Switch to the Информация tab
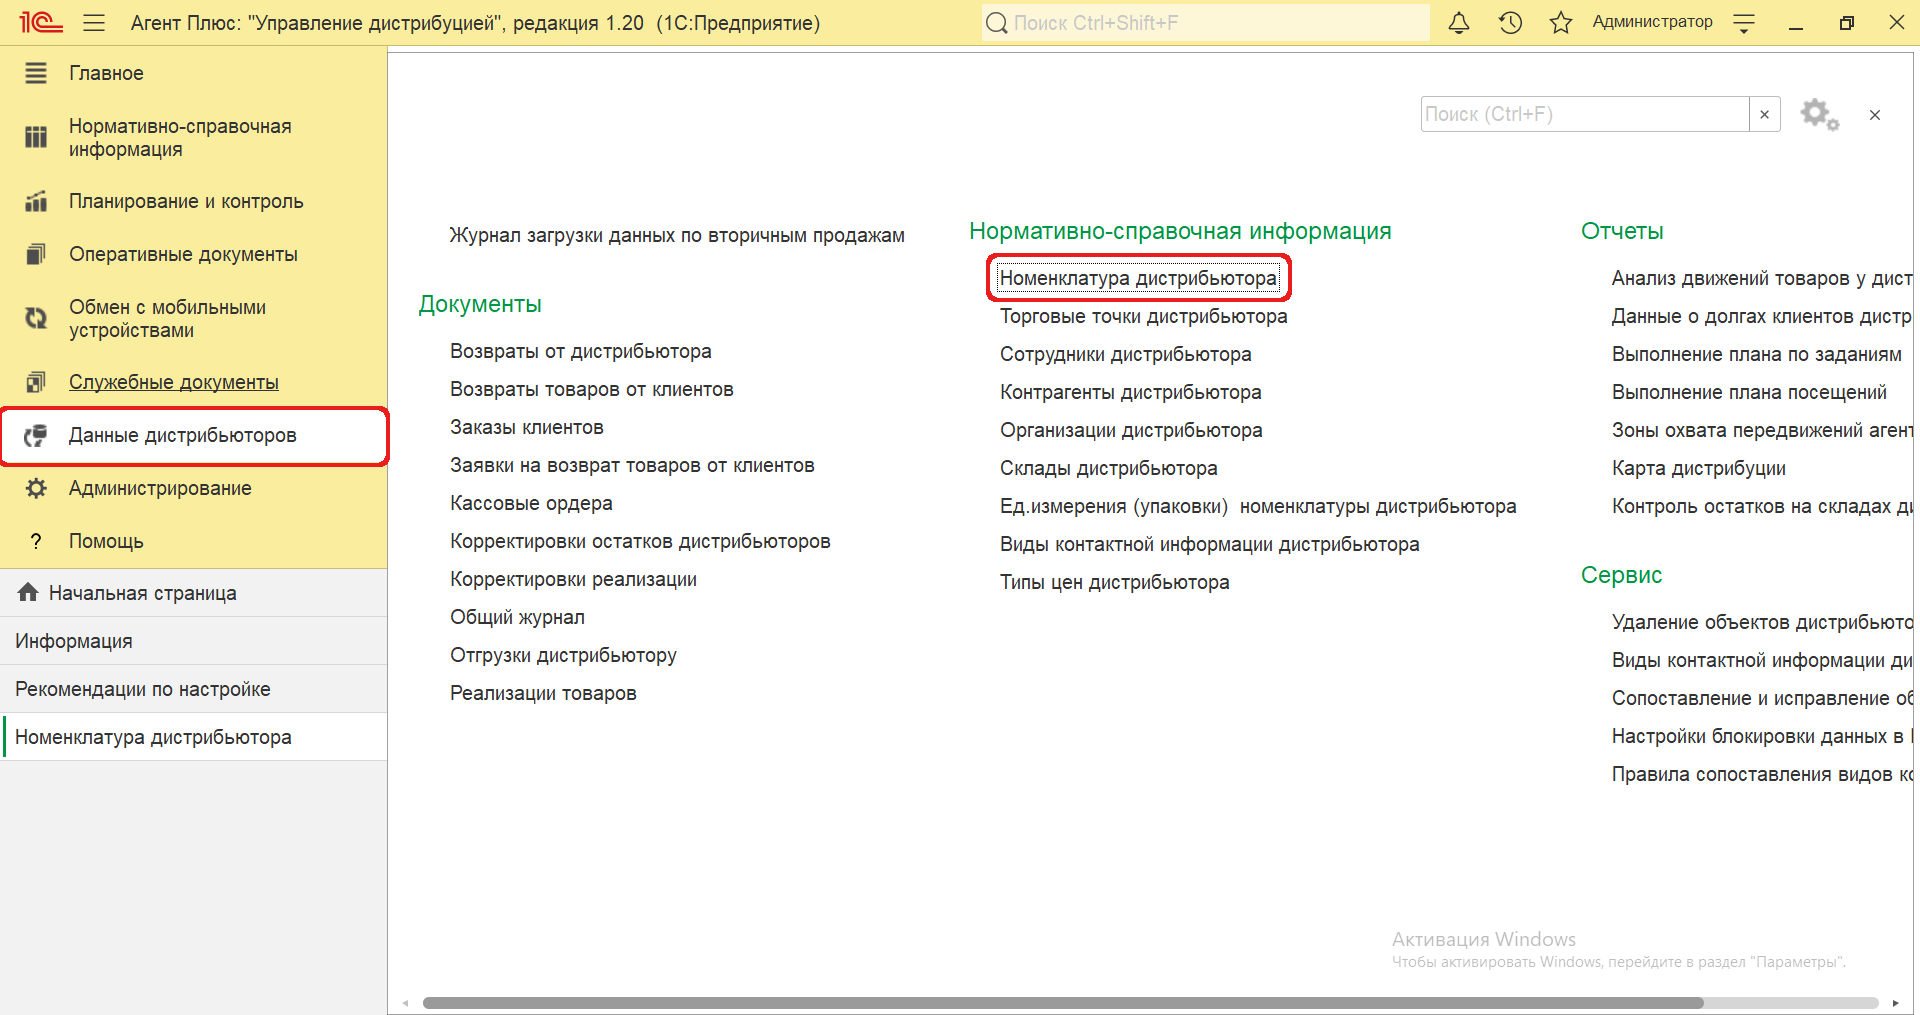The width and height of the screenshot is (1920, 1015). pos(193,641)
